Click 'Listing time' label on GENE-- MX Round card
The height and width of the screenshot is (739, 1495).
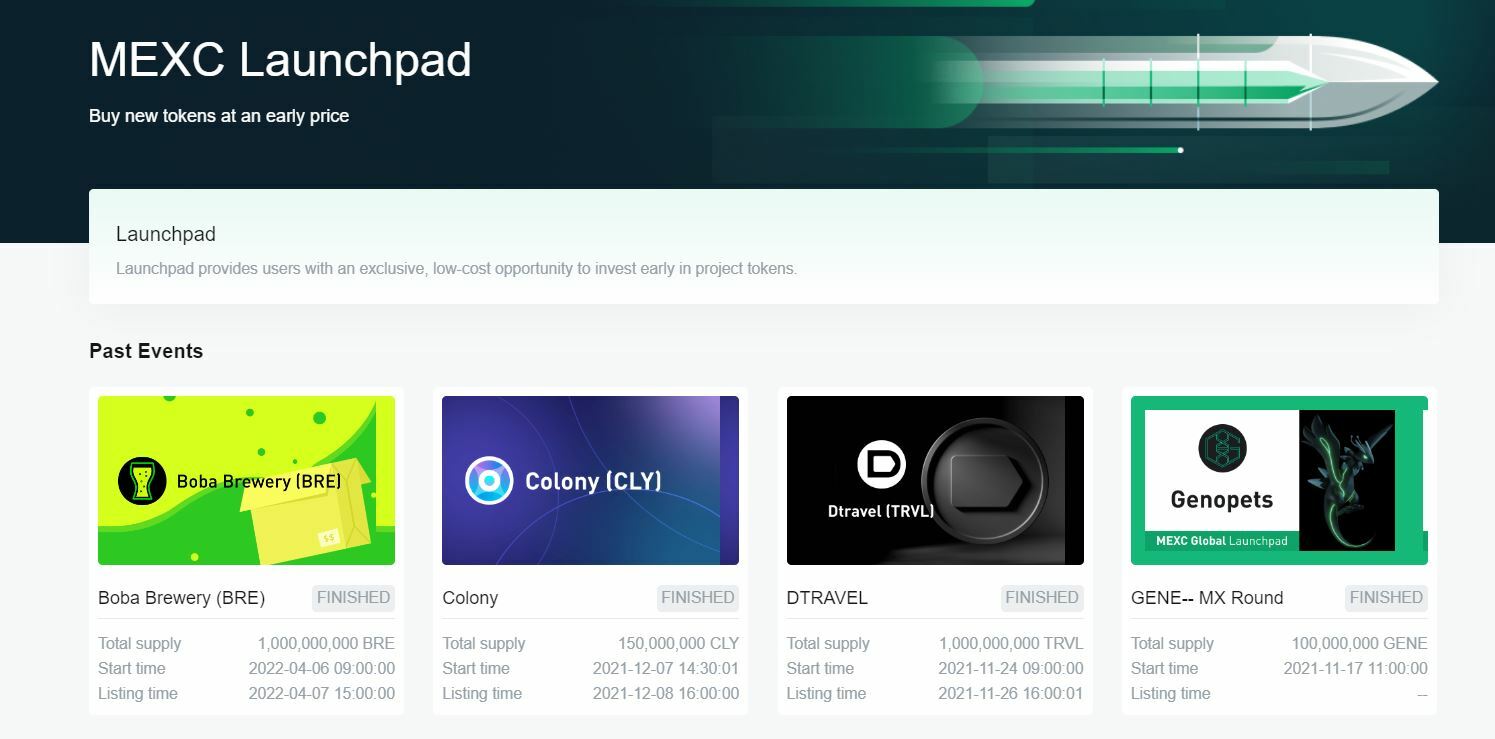1170,693
